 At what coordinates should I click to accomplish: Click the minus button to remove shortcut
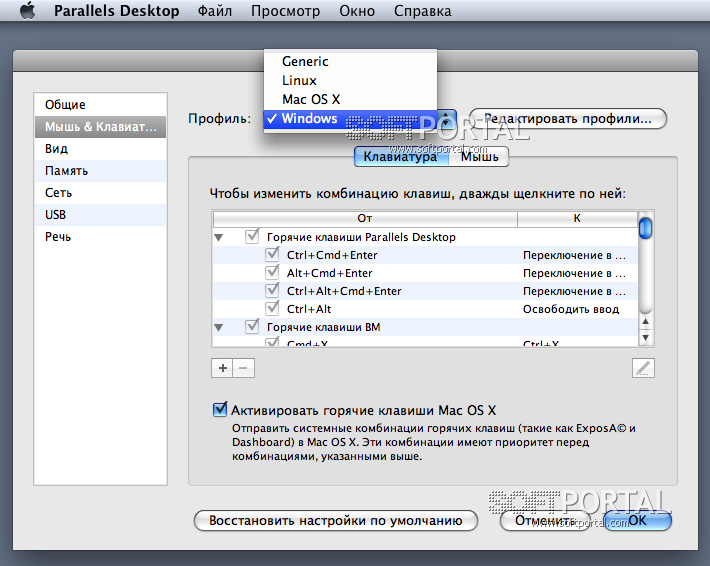[x=244, y=368]
